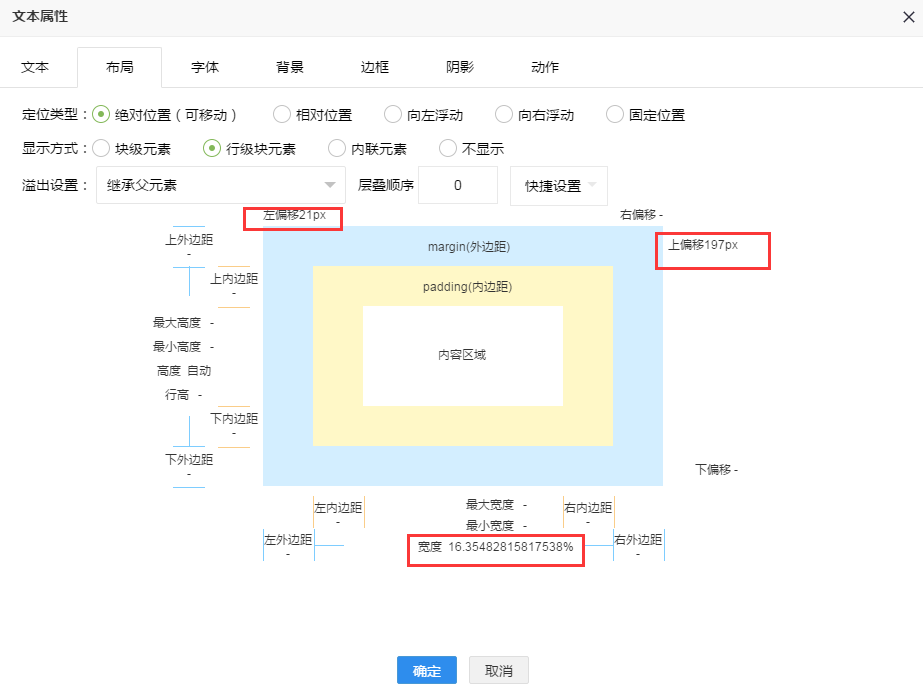
Task: Click the 取消 cancel button
Action: 498,670
